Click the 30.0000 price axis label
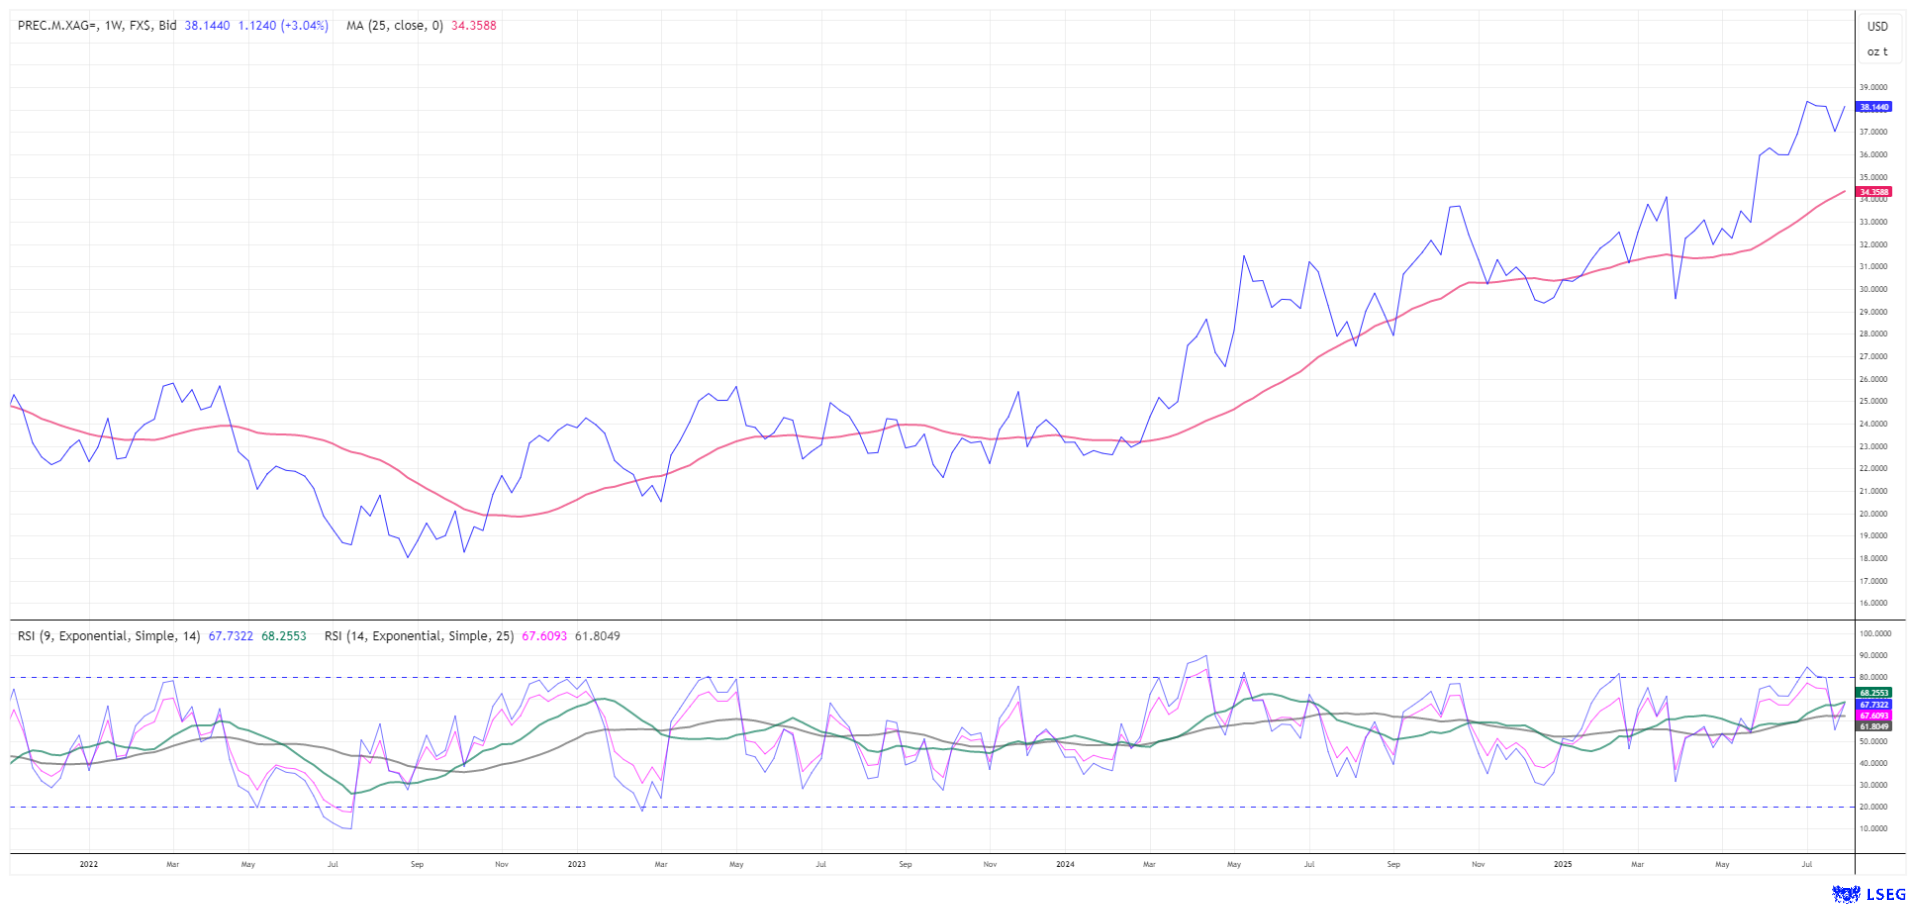Screen dimensions: 1916x905 [1873, 290]
